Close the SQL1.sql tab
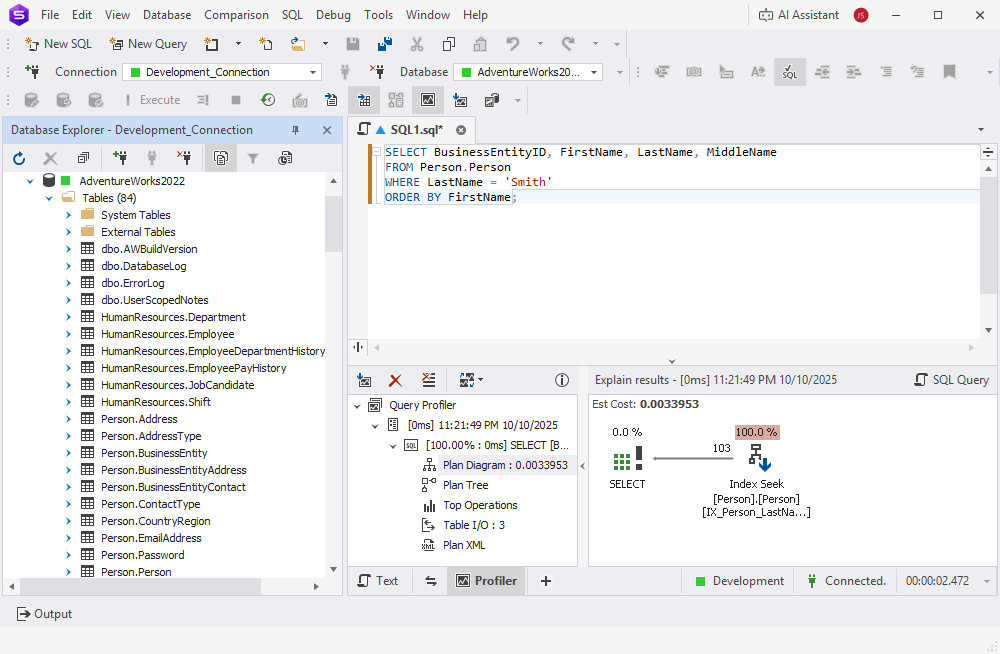 [x=460, y=130]
